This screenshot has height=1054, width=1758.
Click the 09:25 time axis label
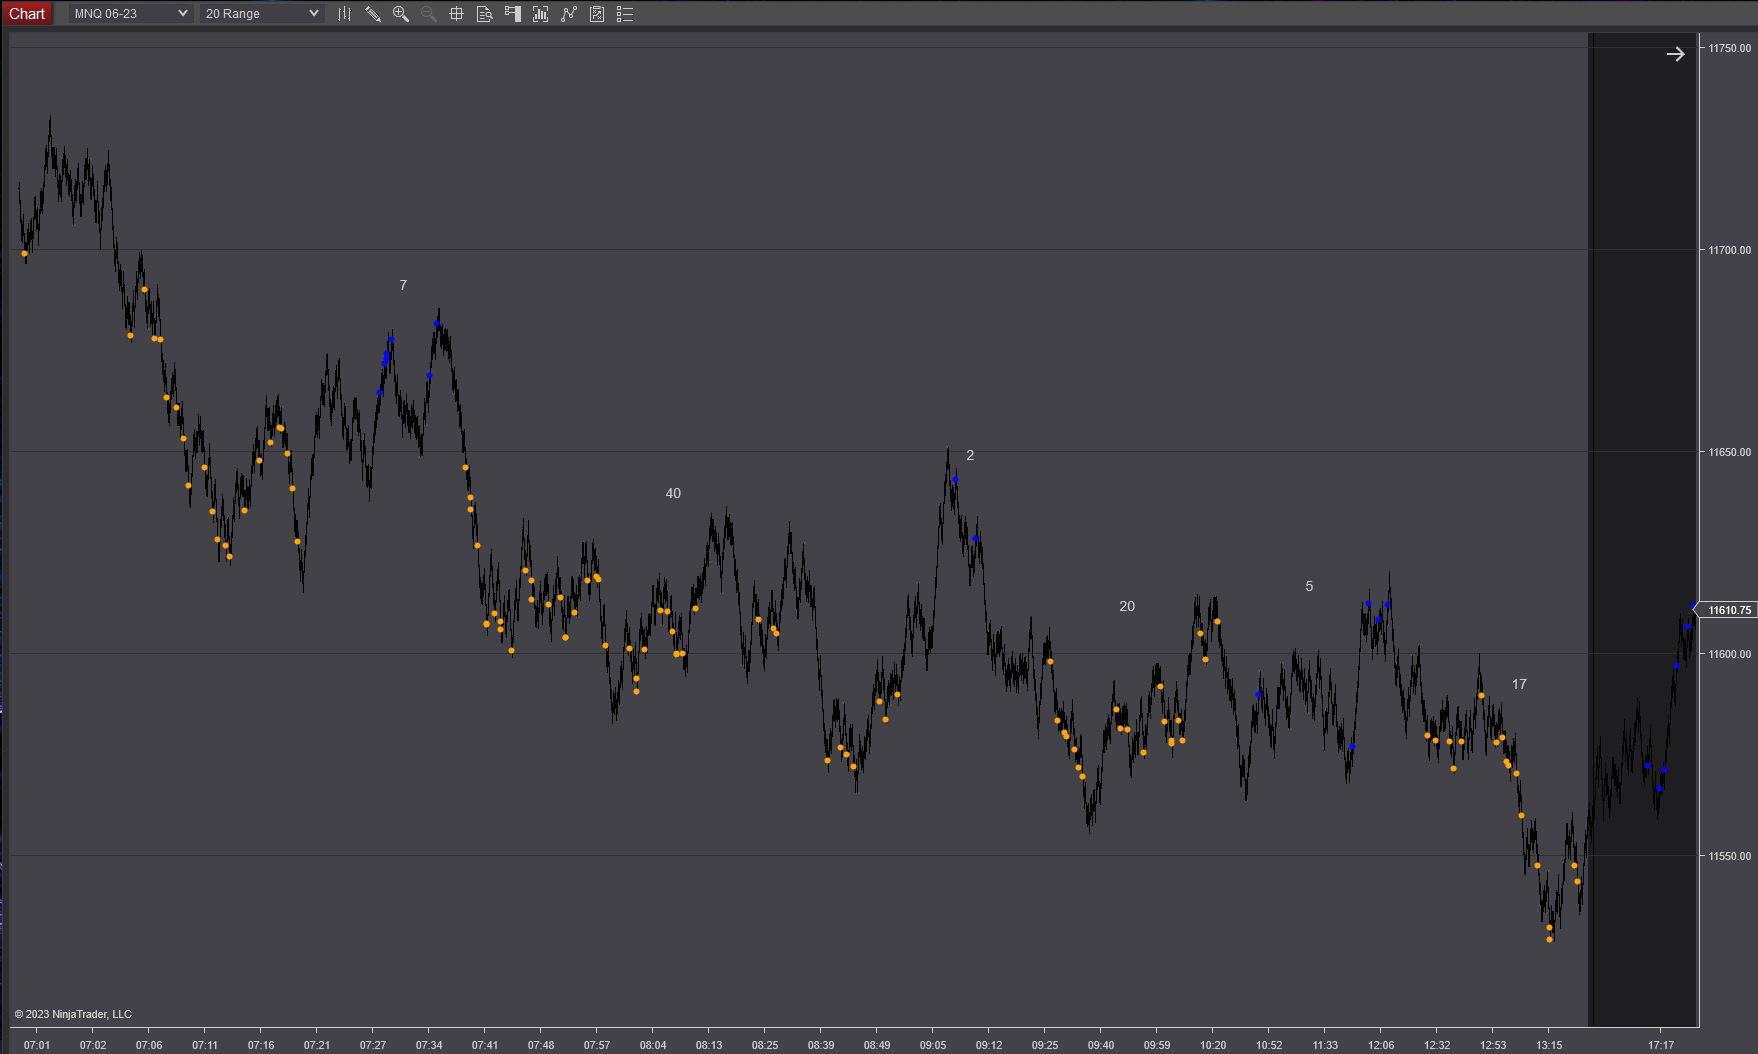click(1045, 1045)
